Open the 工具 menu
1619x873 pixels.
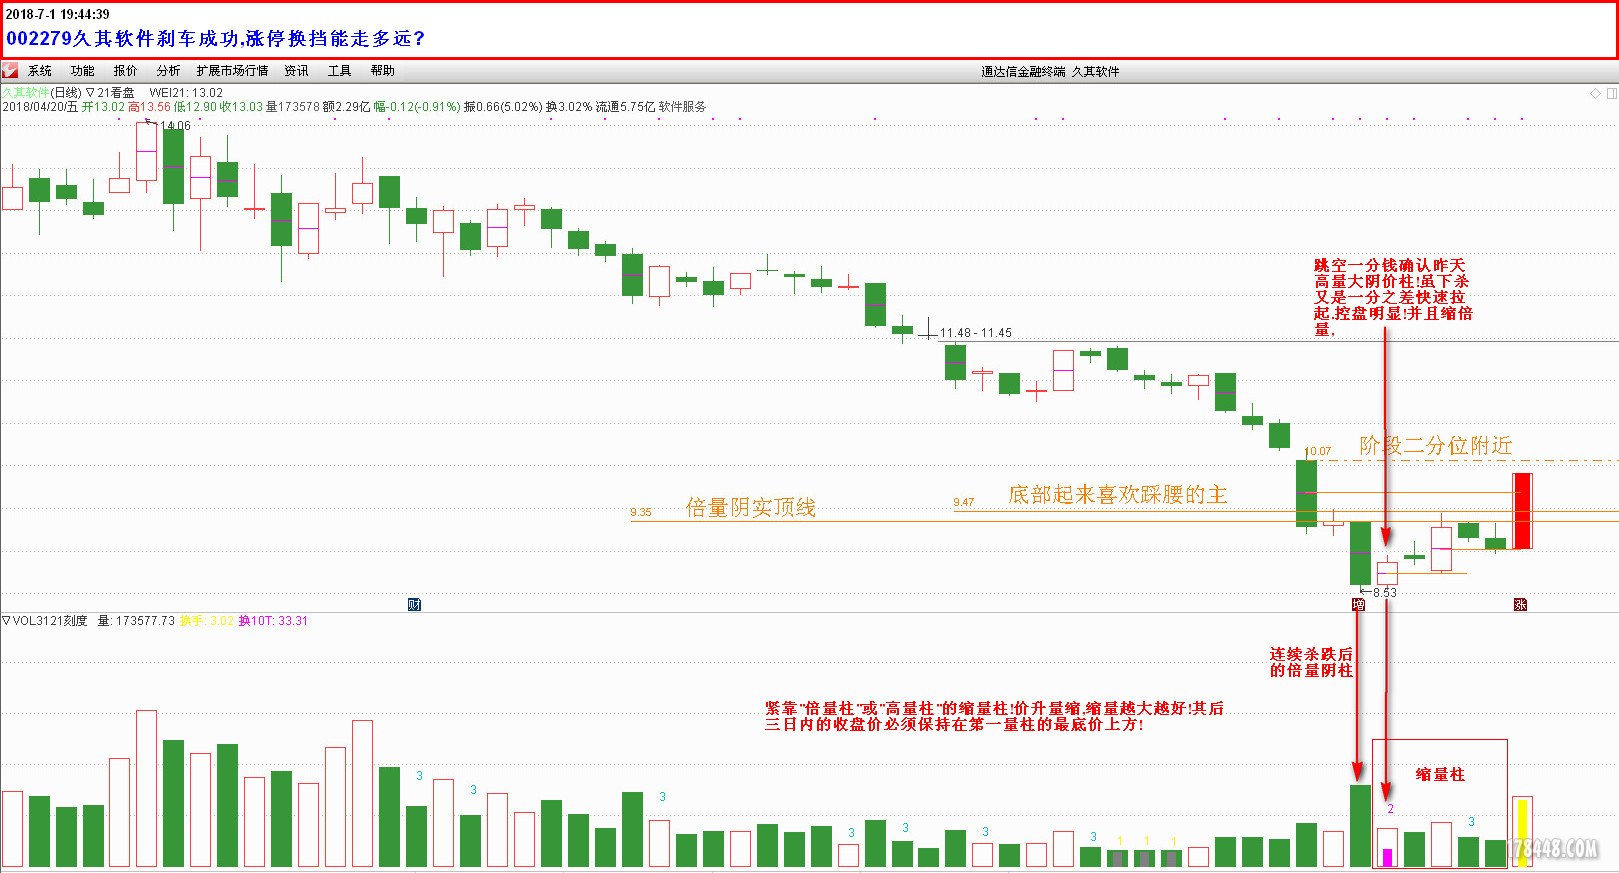click(339, 71)
